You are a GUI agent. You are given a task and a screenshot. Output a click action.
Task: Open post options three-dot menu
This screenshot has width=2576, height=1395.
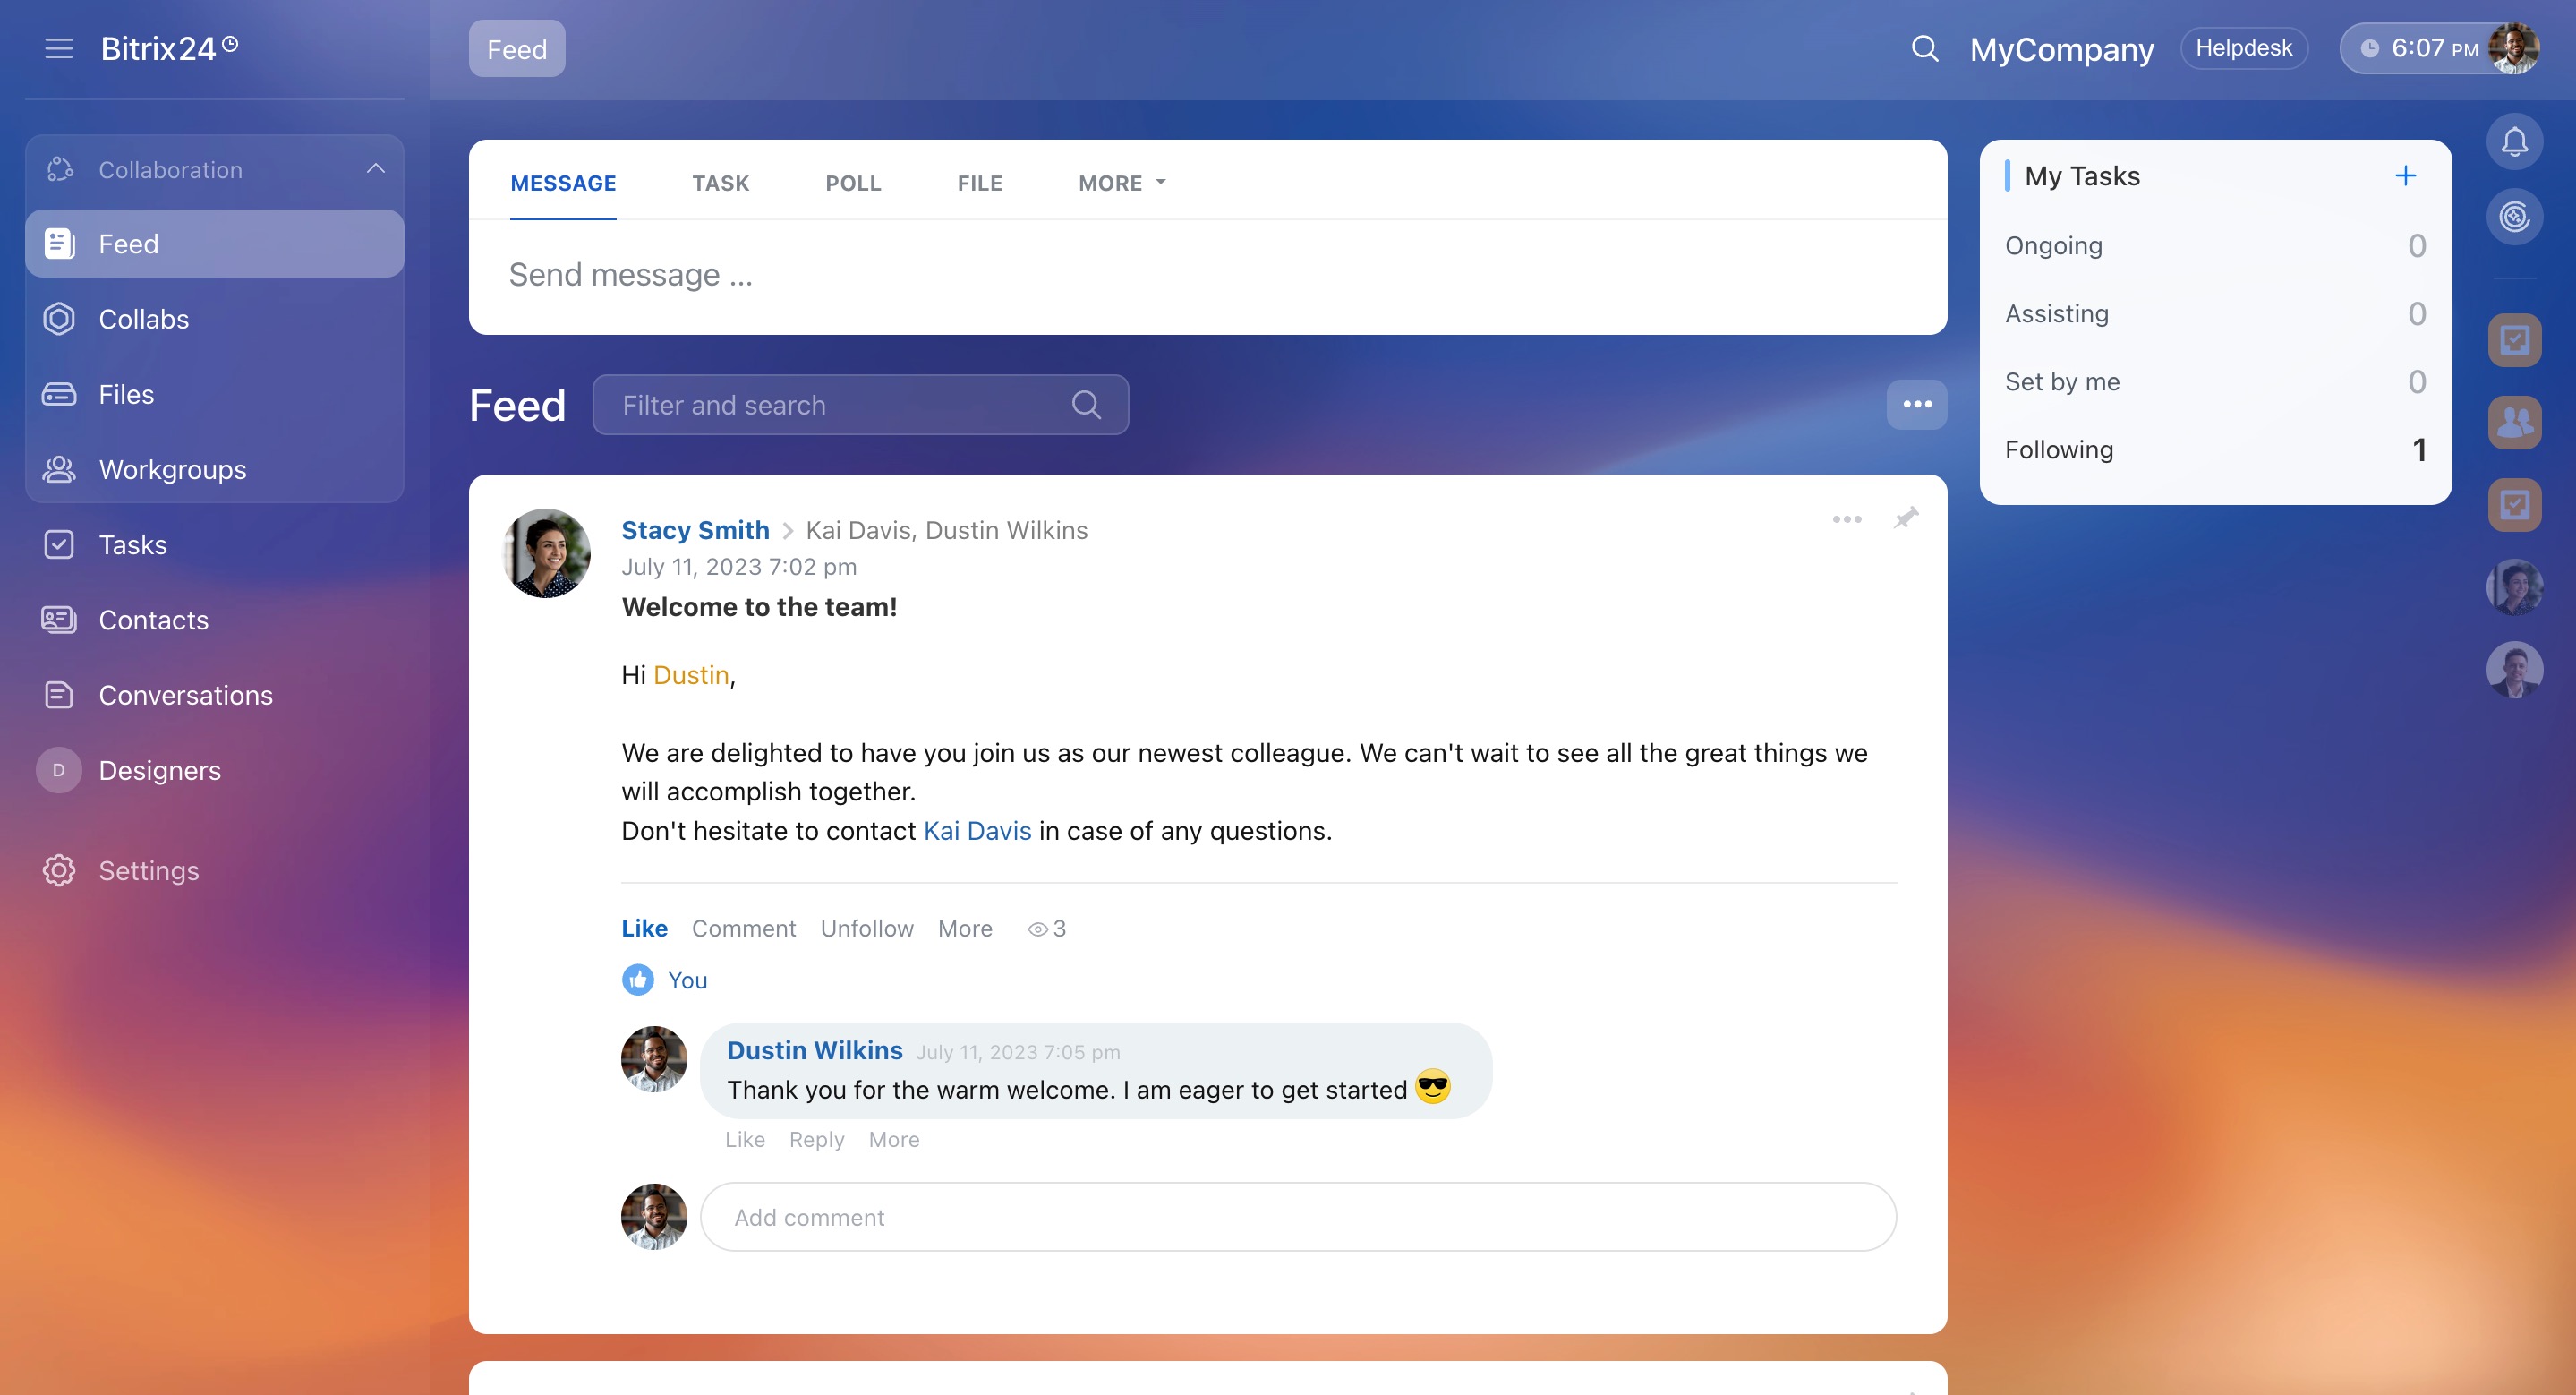1846,519
